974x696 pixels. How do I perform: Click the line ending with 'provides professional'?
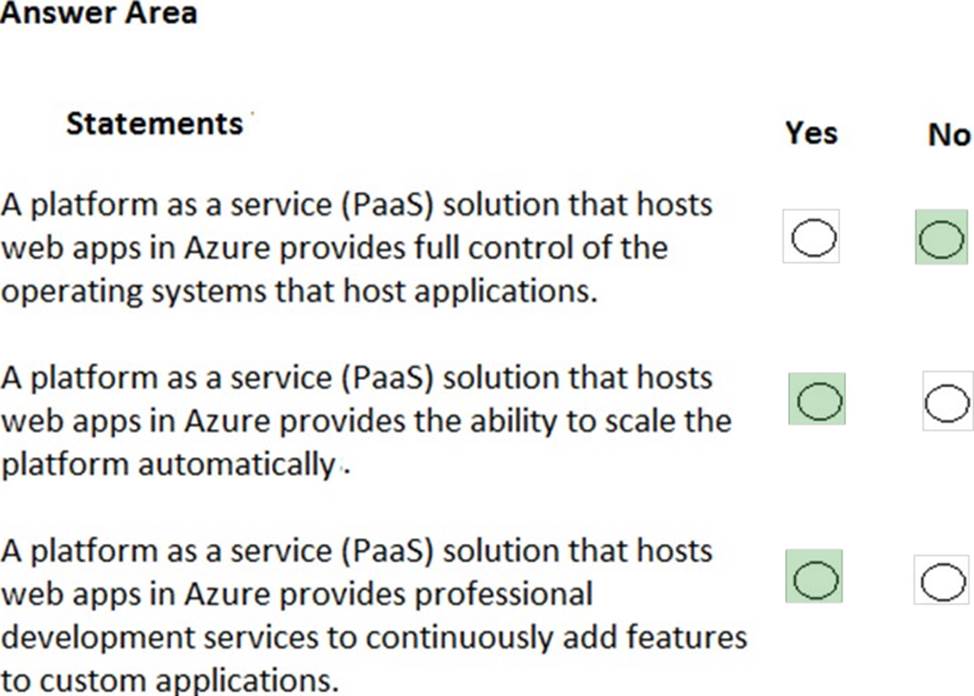297,594
